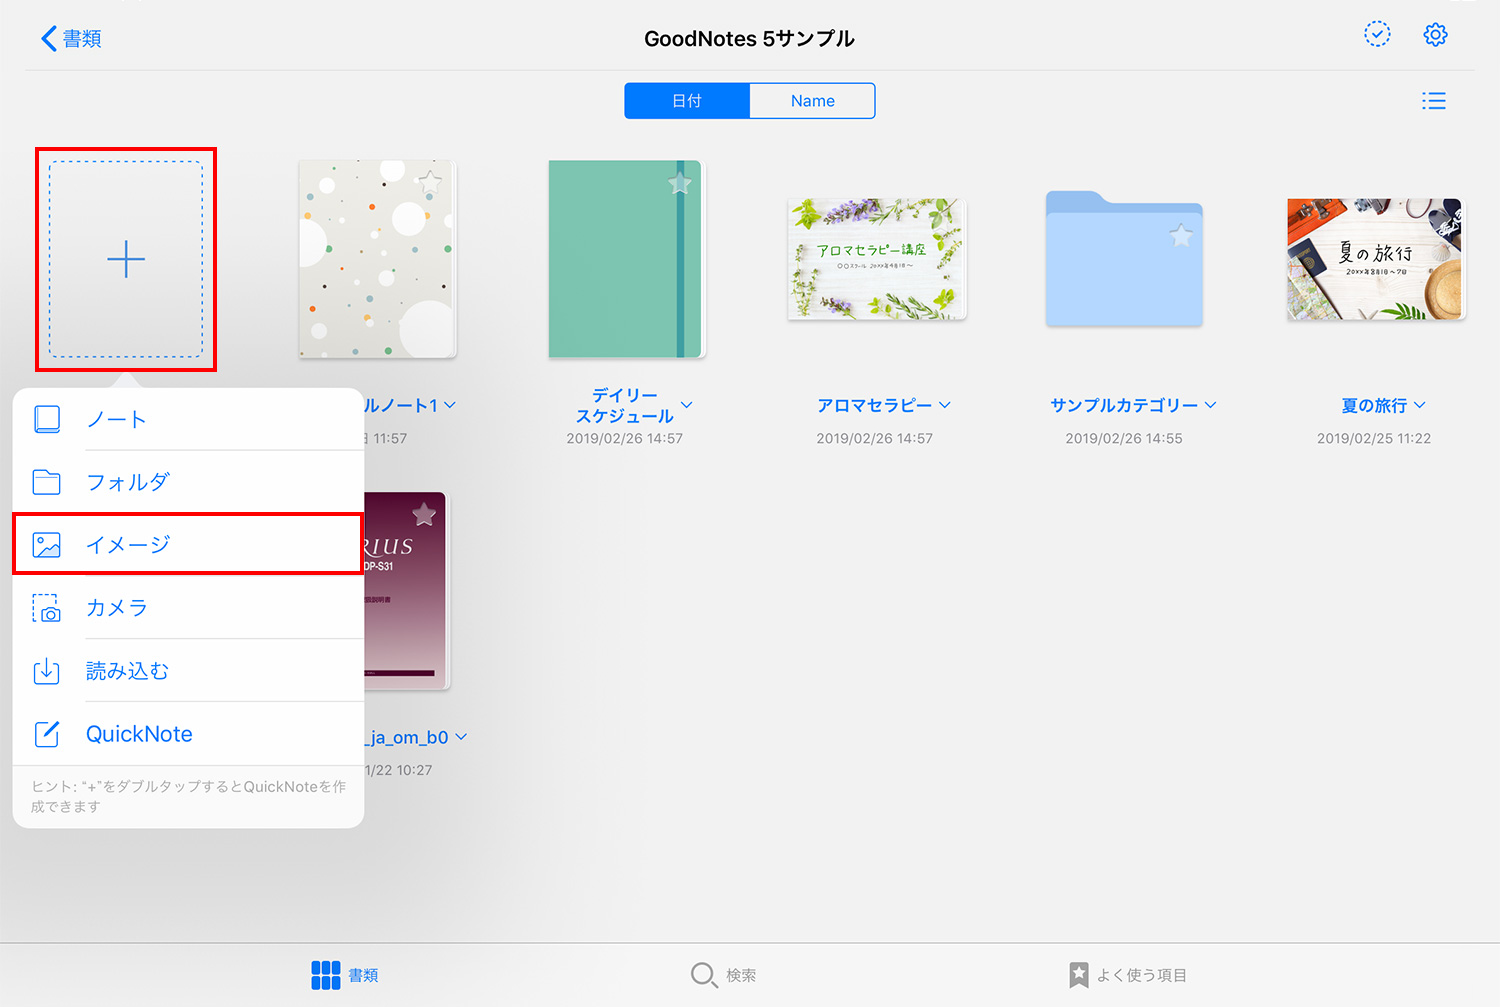Viewport: 1500px width, 1007px height.
Task: Expand options chevron for 夏の旅行
Action: coord(1420,405)
